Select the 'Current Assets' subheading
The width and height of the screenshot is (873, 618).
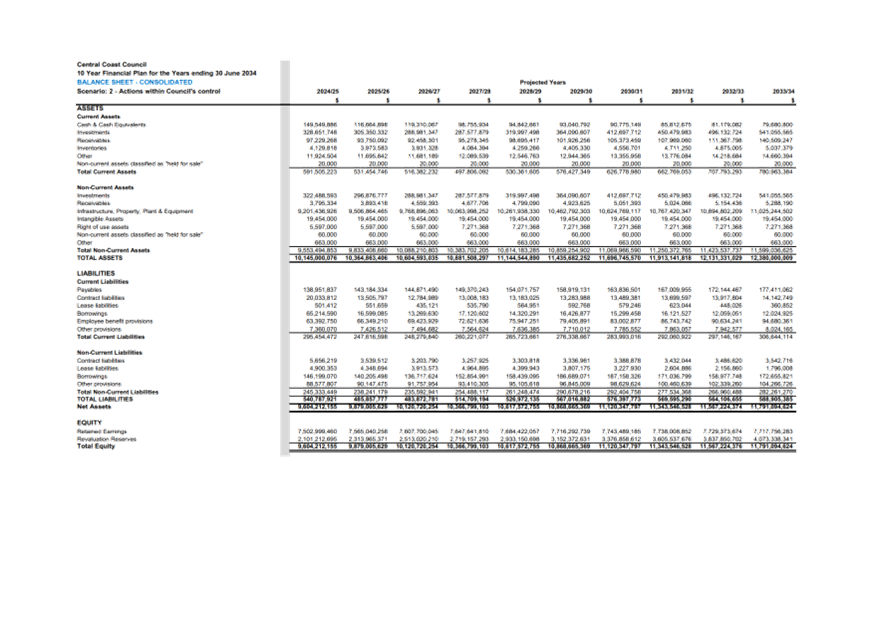[x=99, y=117]
